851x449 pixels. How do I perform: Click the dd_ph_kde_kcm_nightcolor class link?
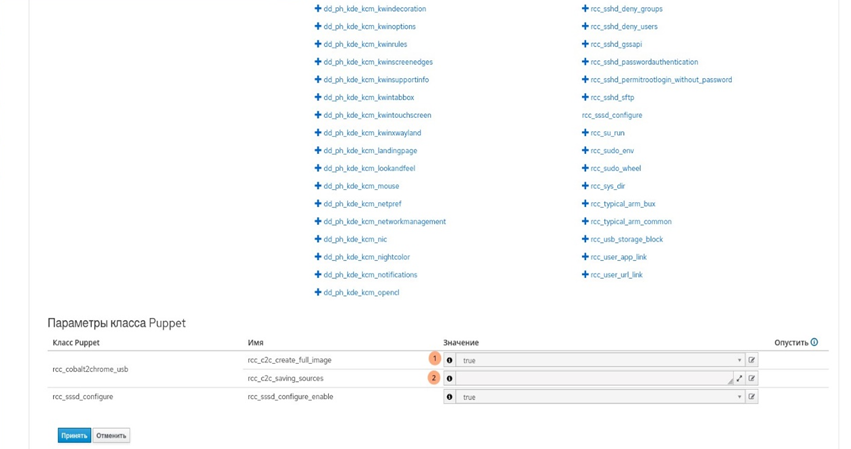click(x=366, y=257)
